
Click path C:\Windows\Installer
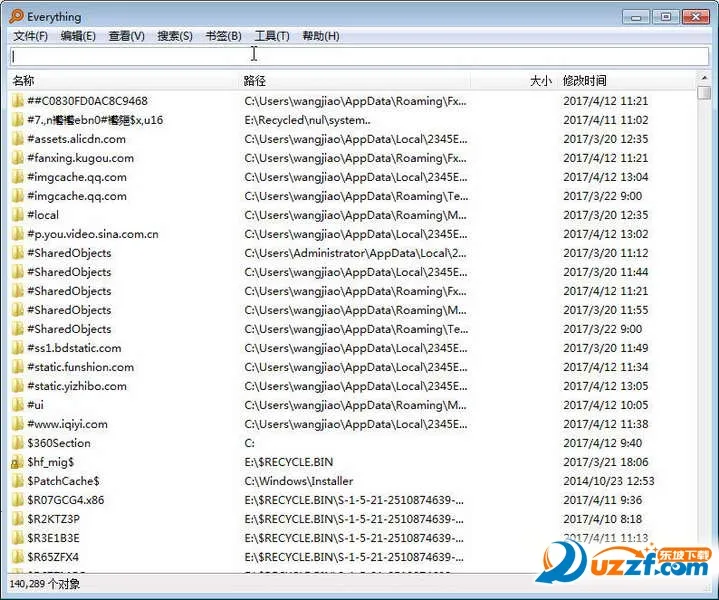coord(299,481)
